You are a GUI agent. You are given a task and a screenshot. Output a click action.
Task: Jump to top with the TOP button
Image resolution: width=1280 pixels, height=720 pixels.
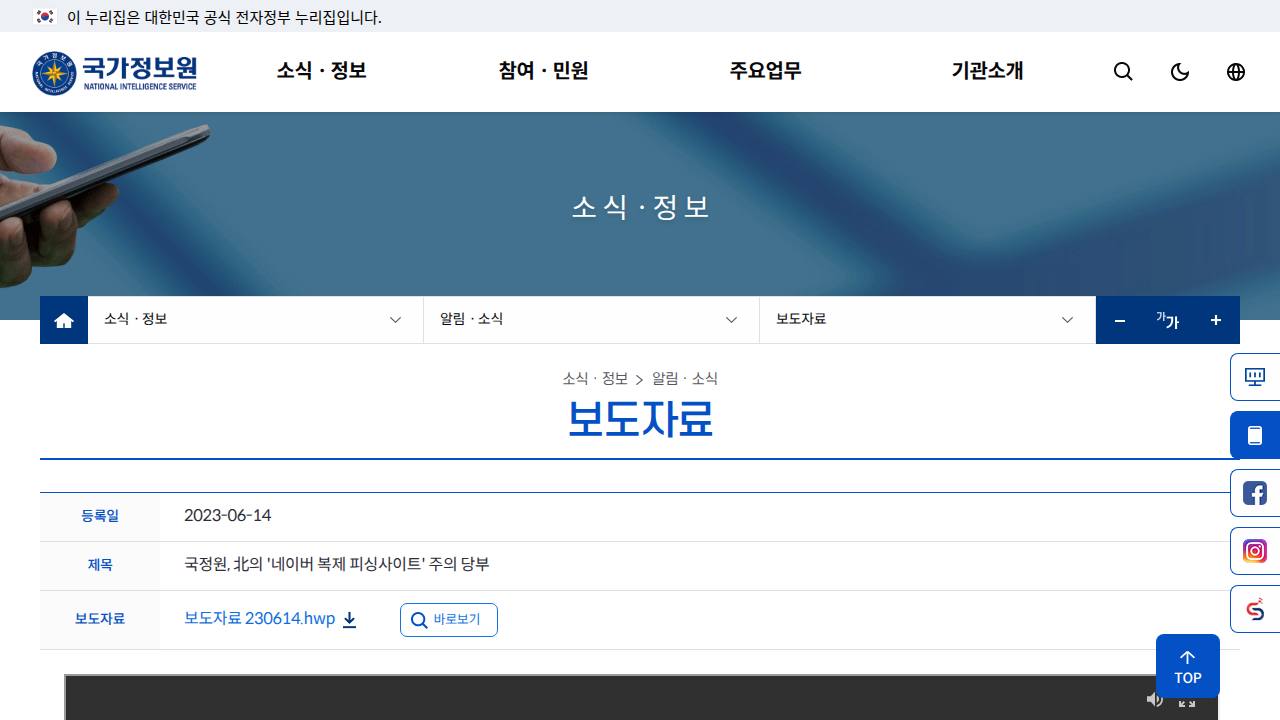[1188, 666]
